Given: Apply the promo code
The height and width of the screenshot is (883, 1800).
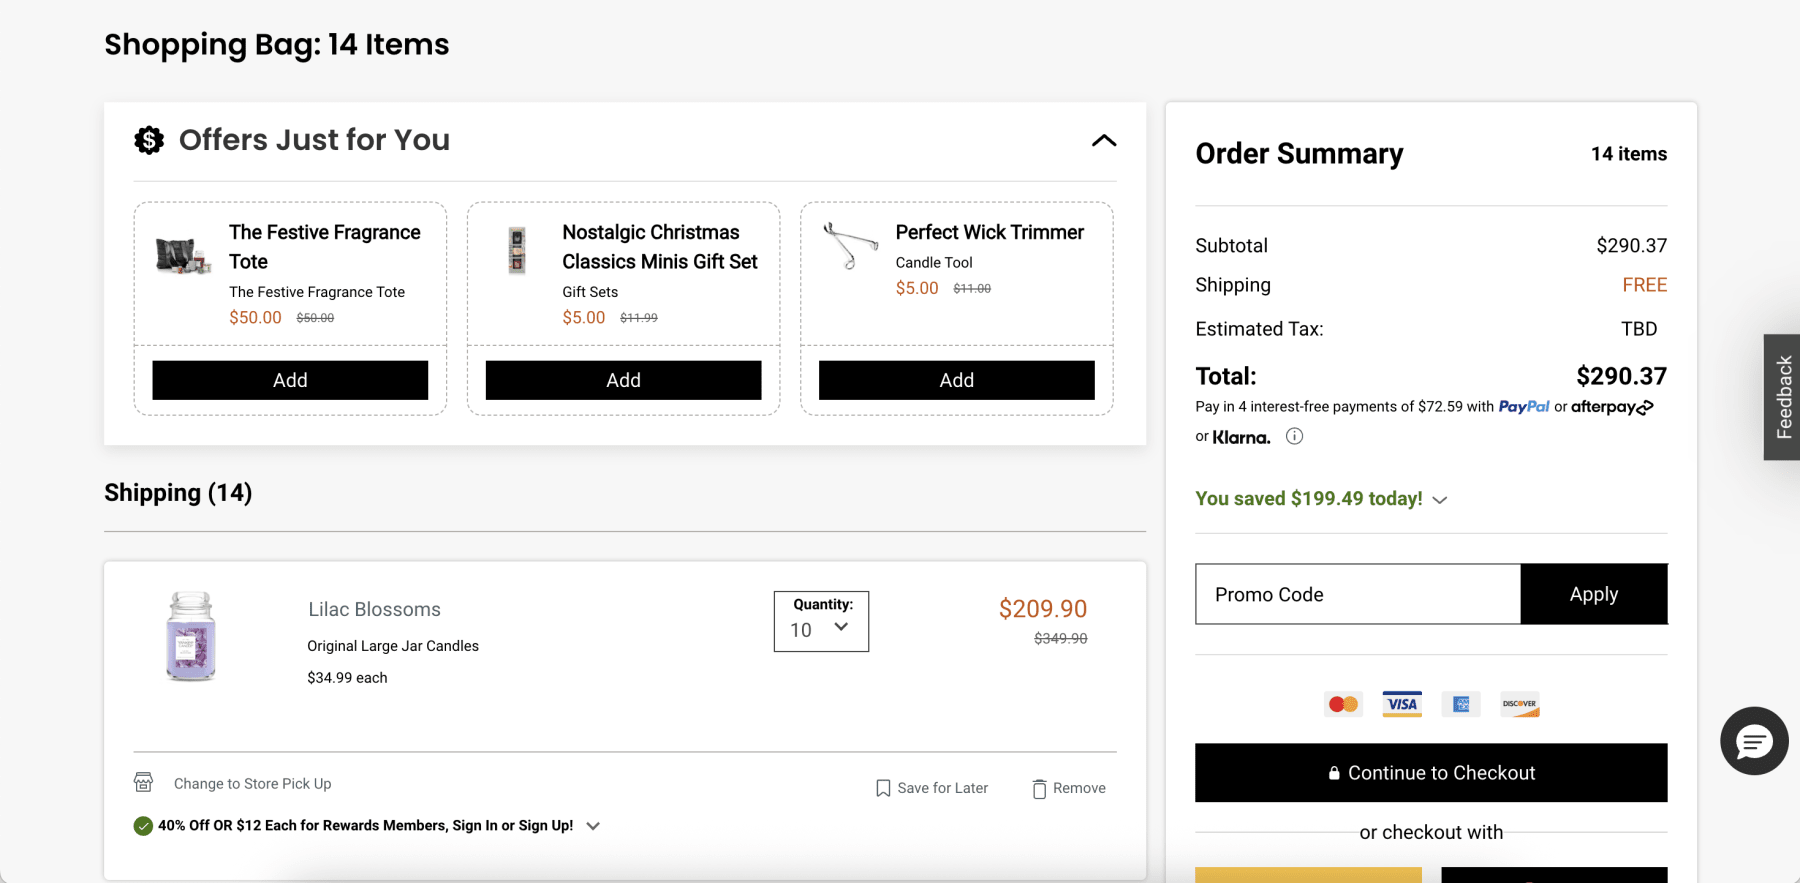Looking at the screenshot, I should click(x=1593, y=594).
